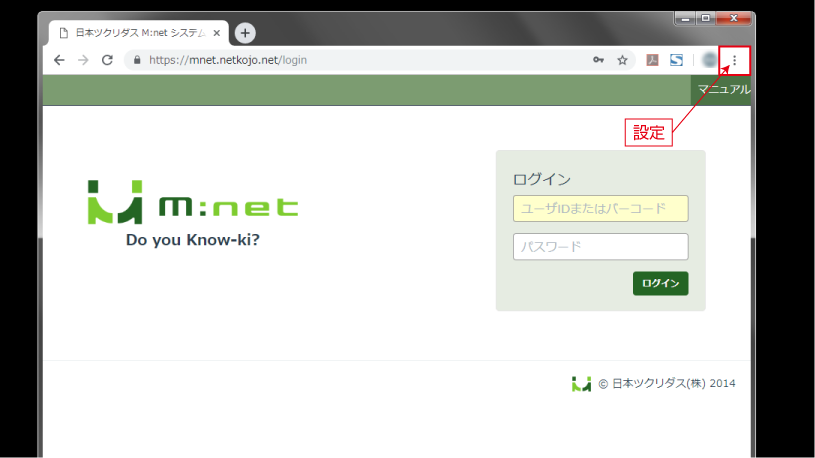Reload the M:net login page
The image size is (815, 458).
(x=107, y=60)
